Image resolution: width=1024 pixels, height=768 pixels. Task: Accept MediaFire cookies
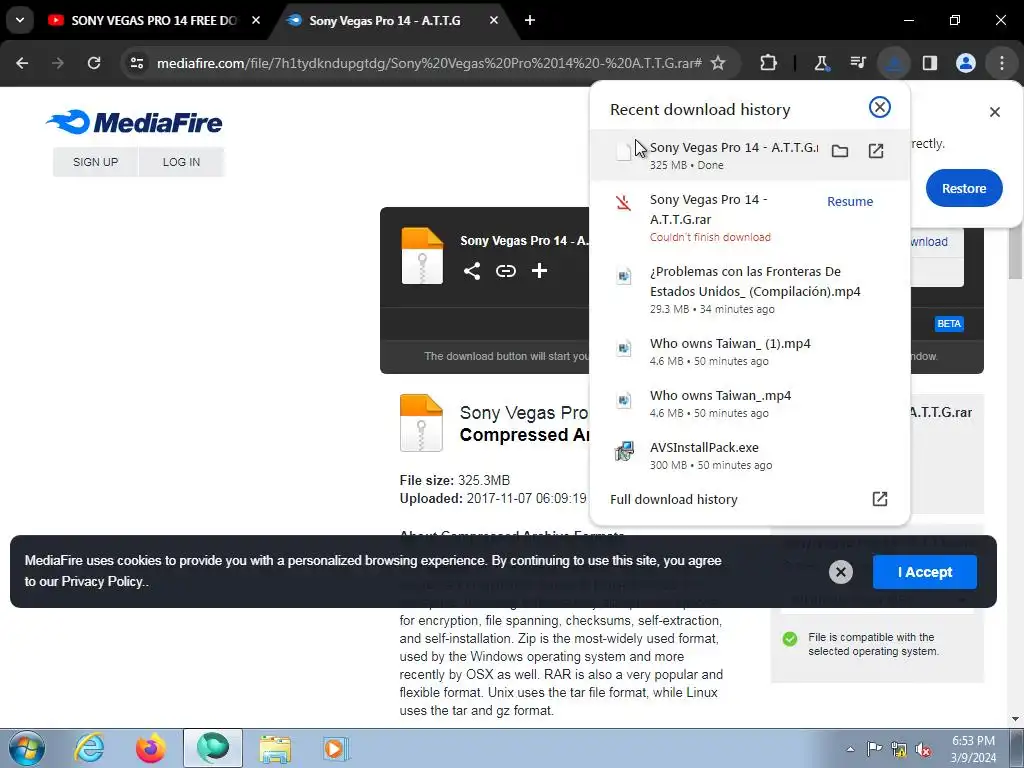click(x=925, y=572)
